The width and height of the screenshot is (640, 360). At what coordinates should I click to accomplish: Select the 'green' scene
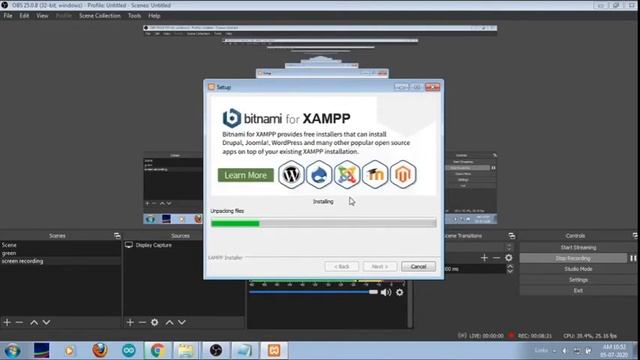click(60, 253)
